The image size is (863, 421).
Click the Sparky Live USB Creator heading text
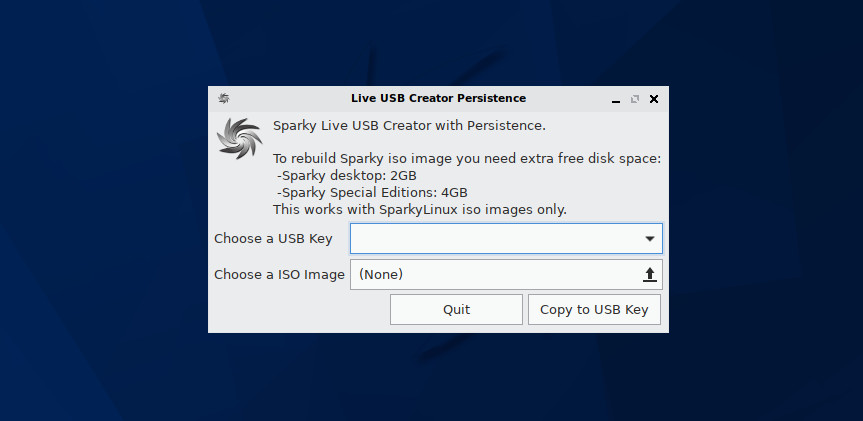click(x=409, y=125)
